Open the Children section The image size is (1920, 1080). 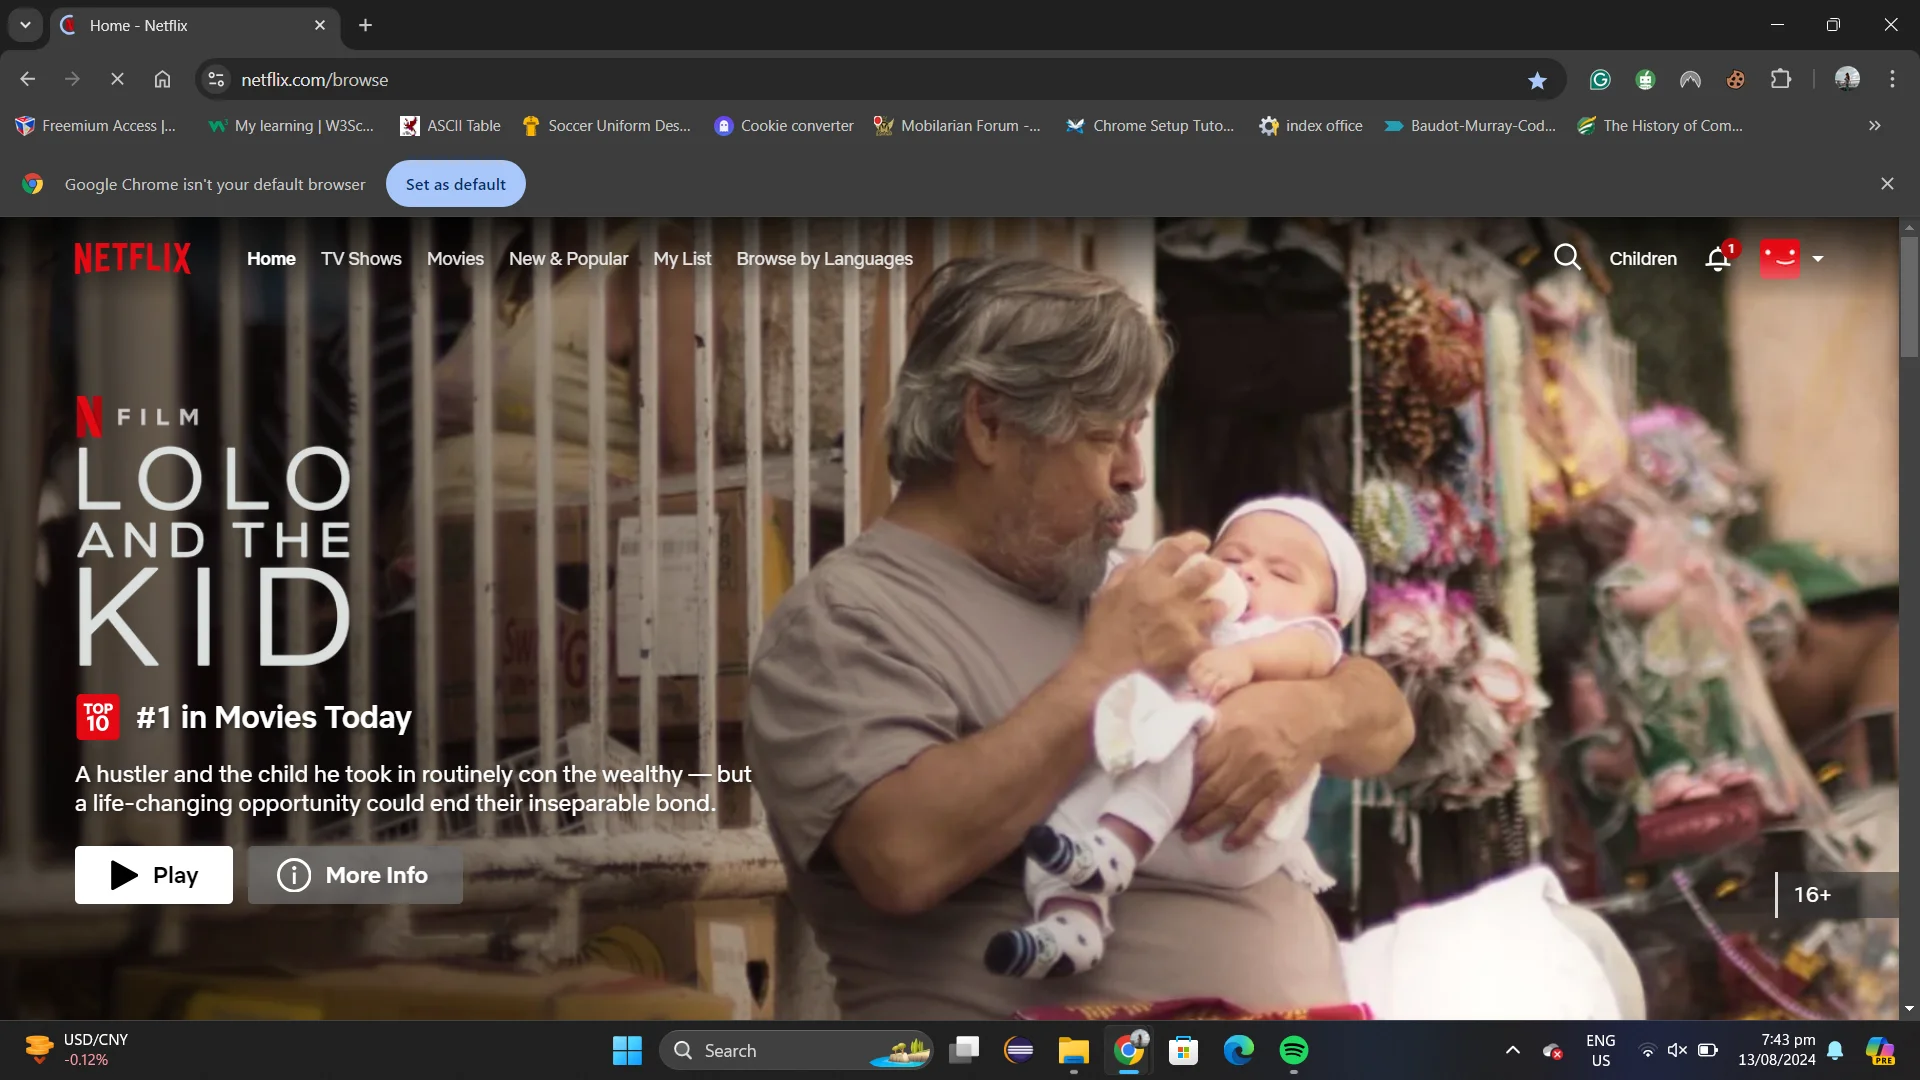click(1642, 259)
